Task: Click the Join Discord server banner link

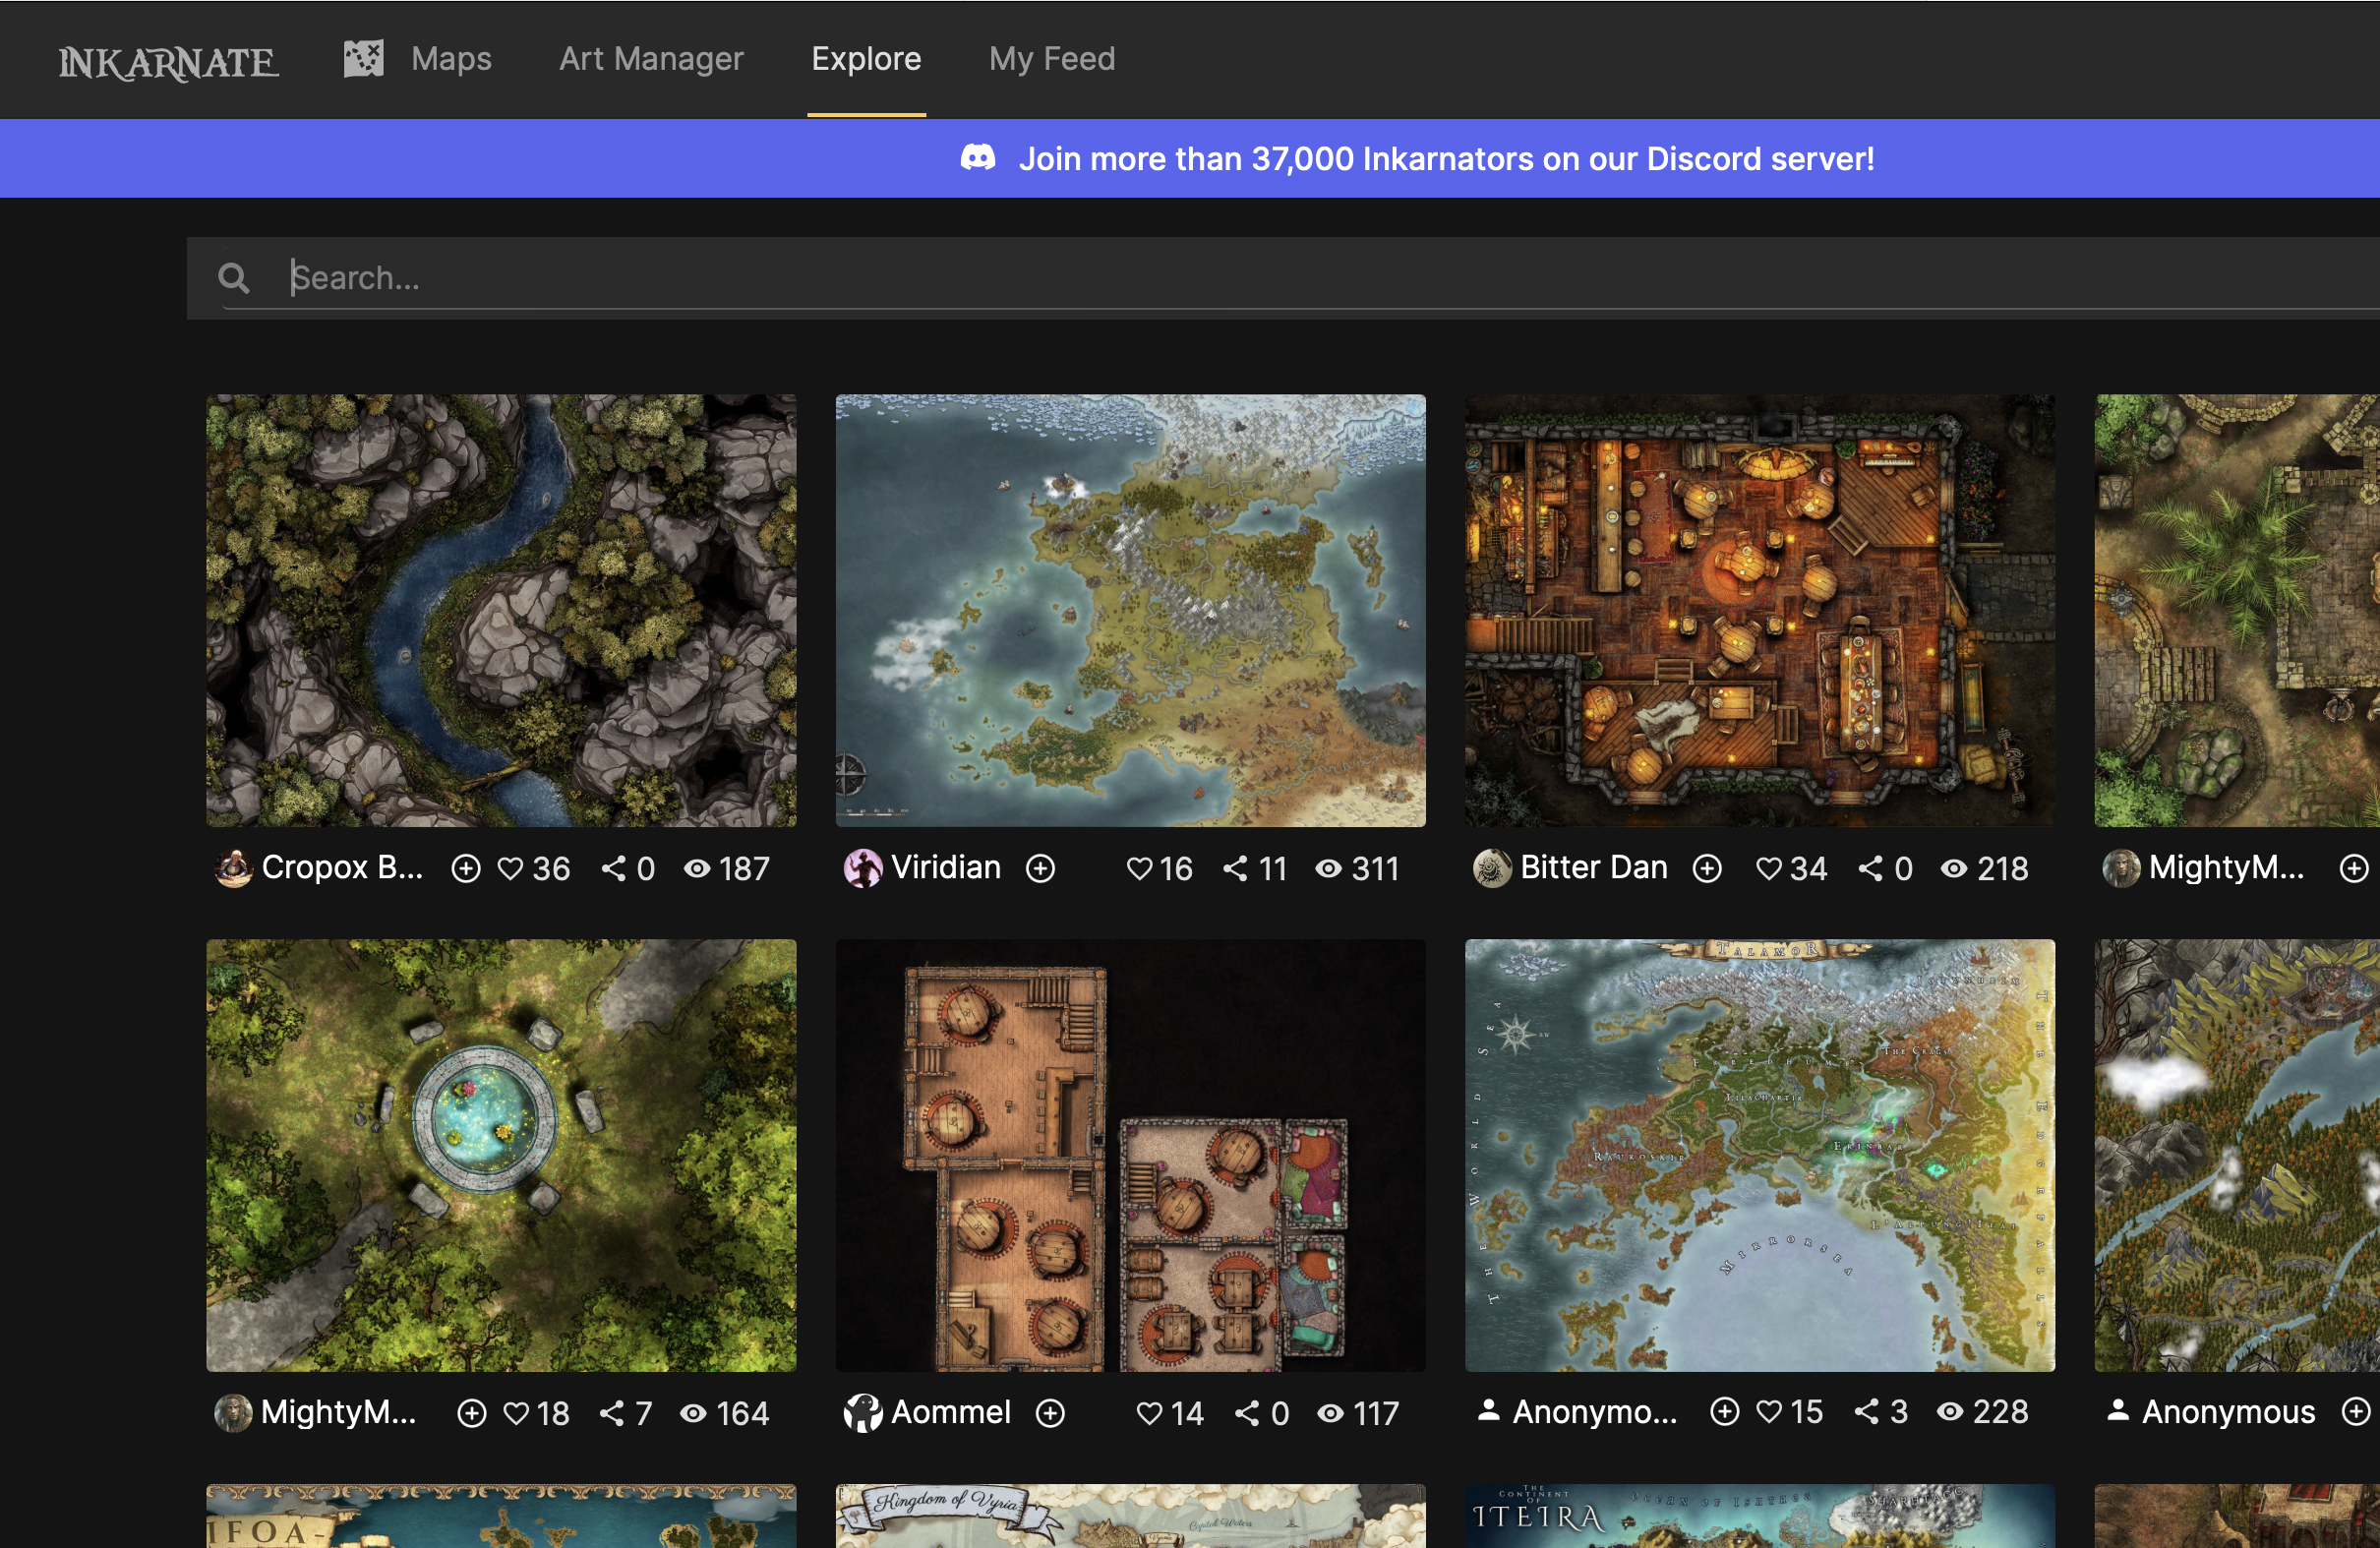Action: pos(1445,158)
